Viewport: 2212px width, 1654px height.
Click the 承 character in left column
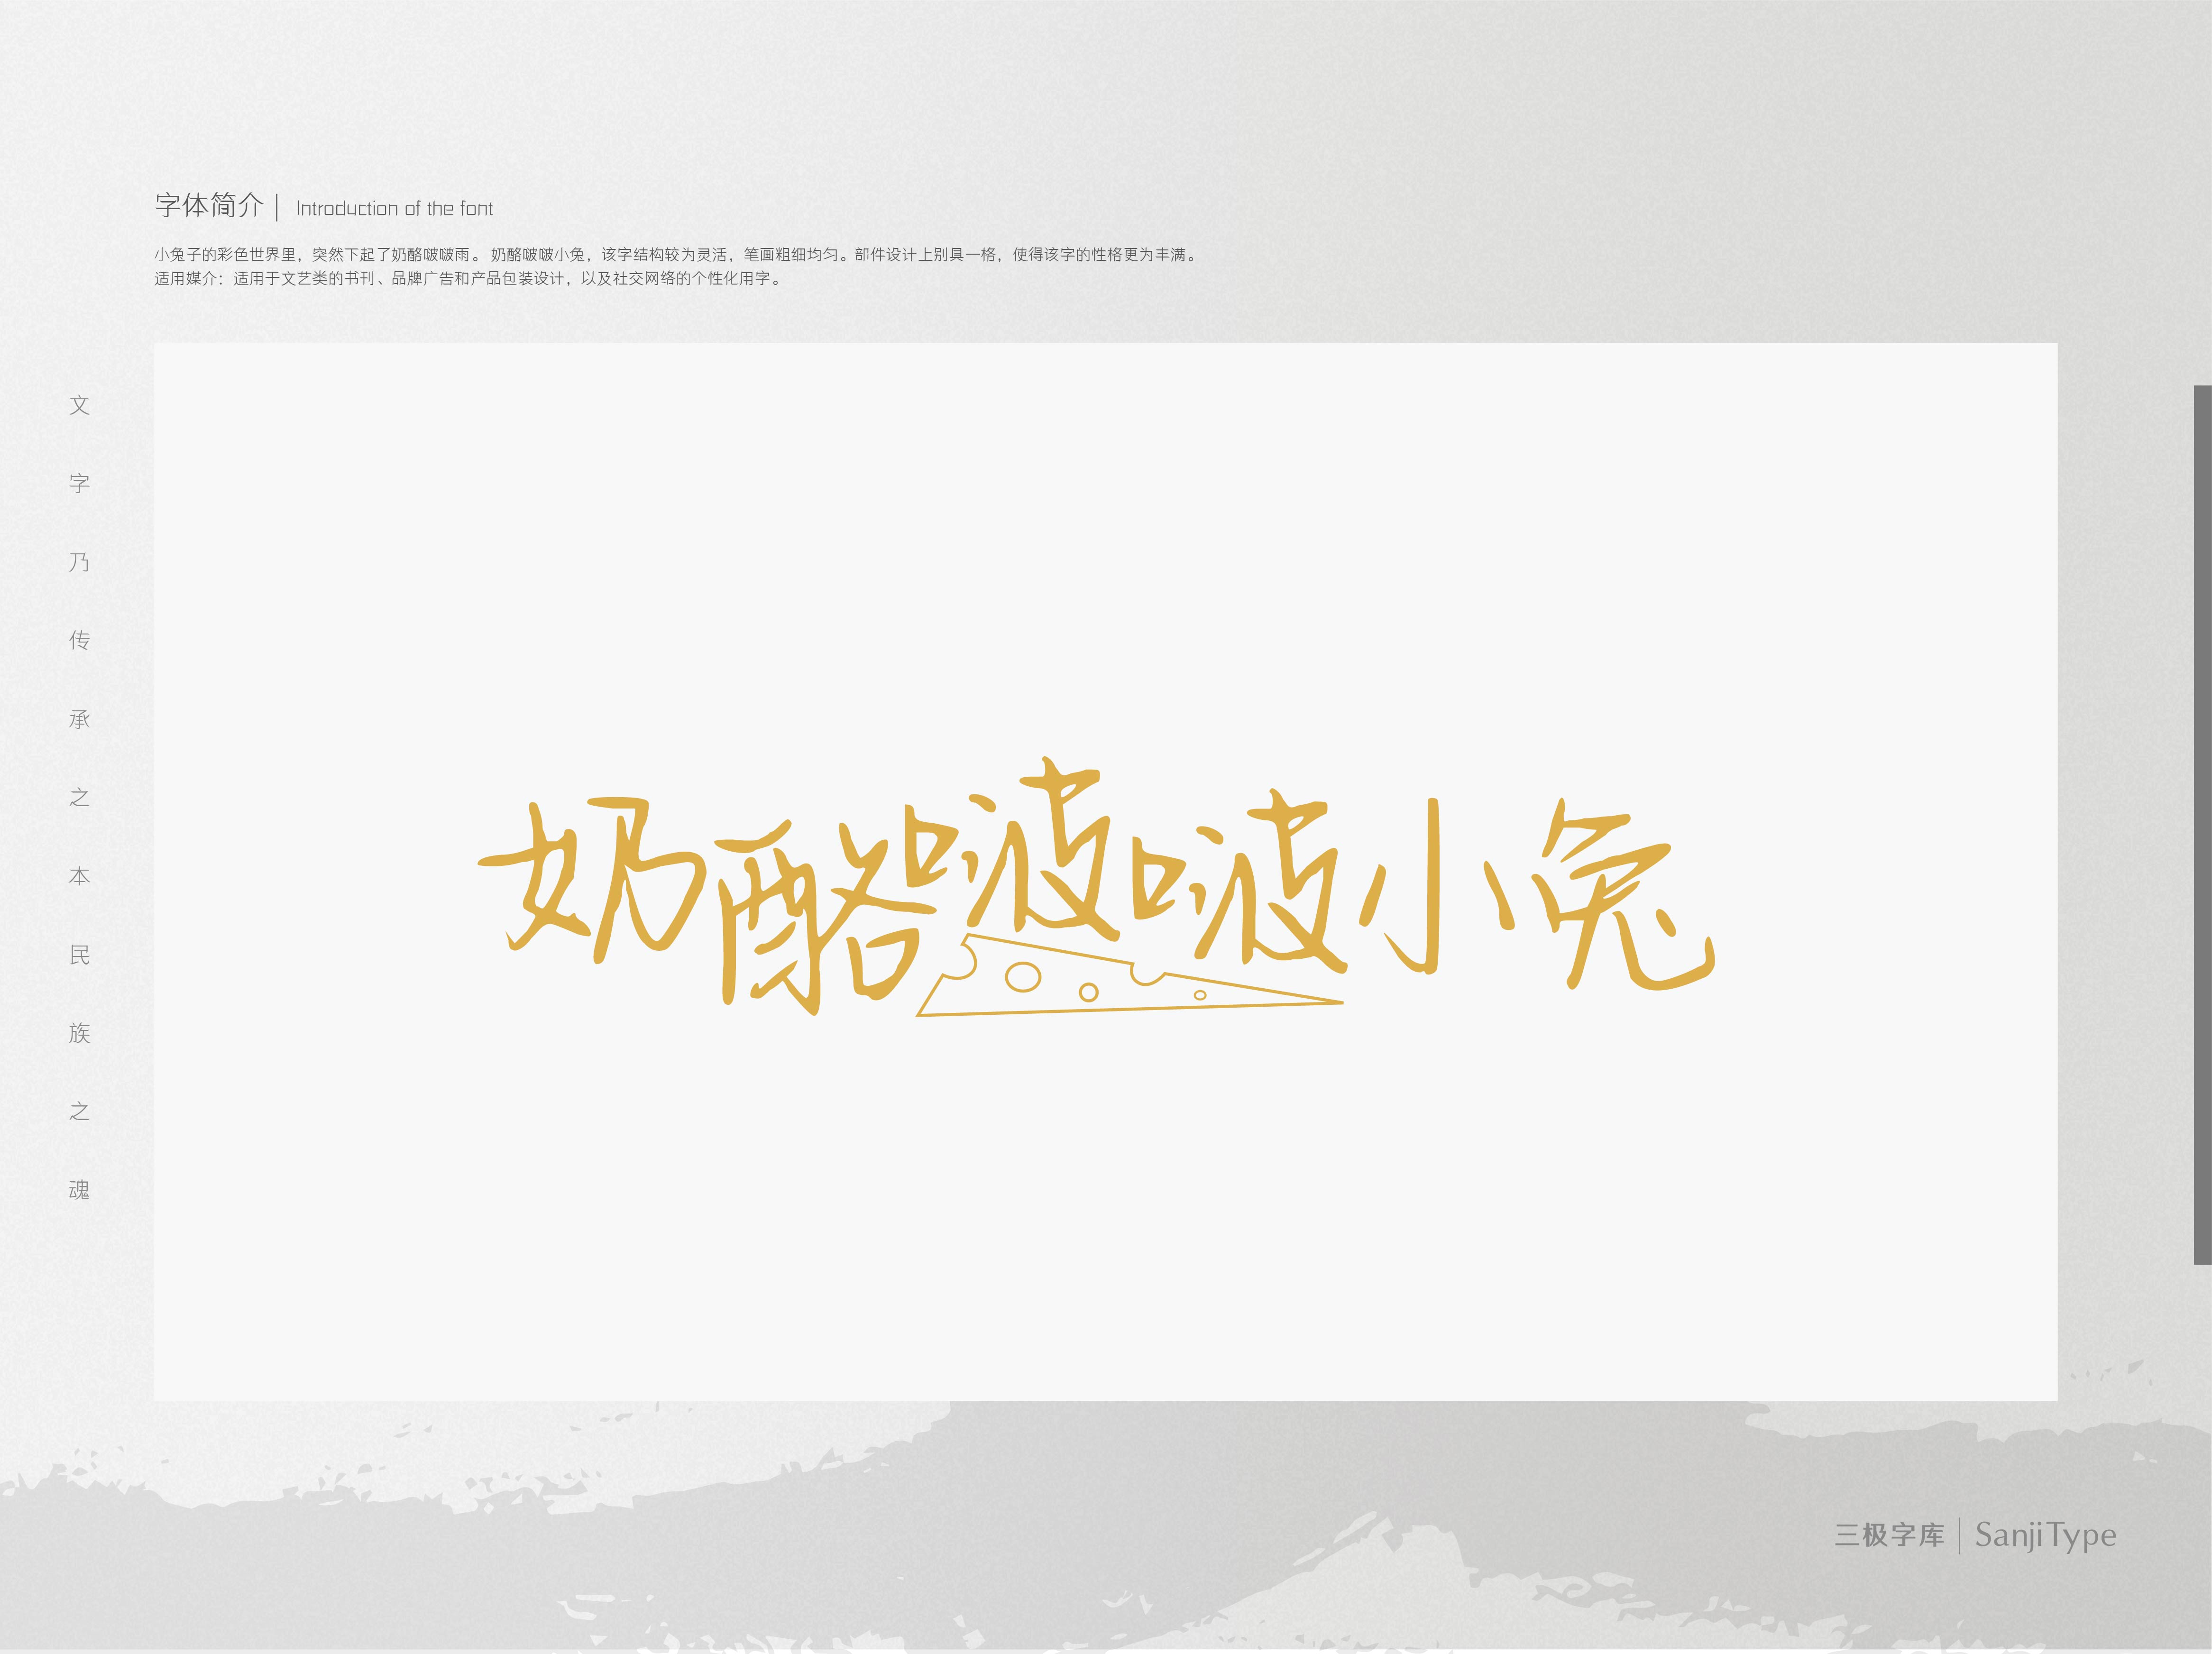80,719
